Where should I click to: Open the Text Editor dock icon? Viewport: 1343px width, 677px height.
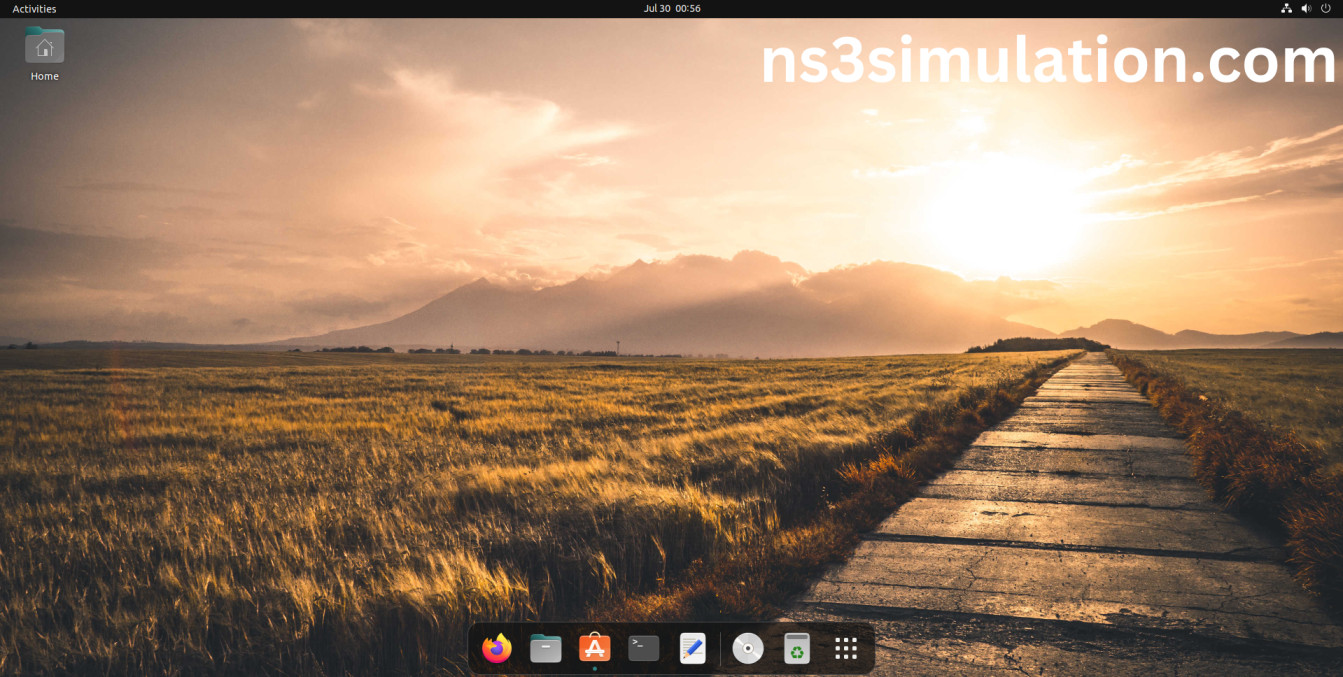pyautogui.click(x=692, y=649)
